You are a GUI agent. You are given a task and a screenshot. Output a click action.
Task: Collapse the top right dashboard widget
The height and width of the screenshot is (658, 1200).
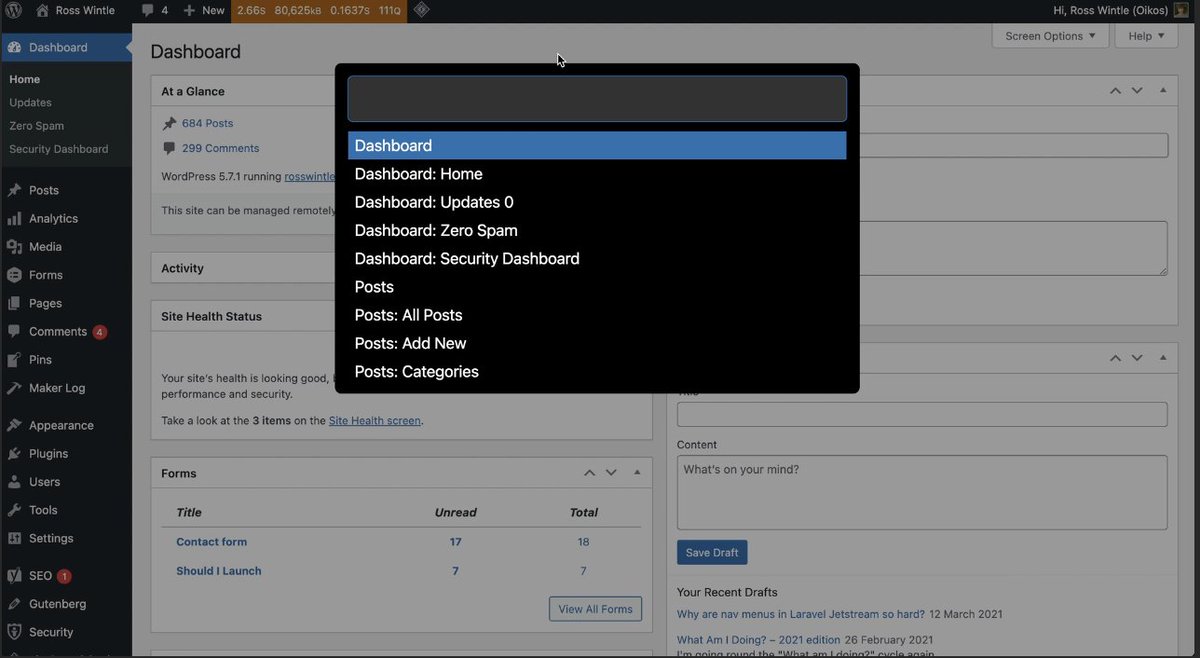(x=1162, y=91)
